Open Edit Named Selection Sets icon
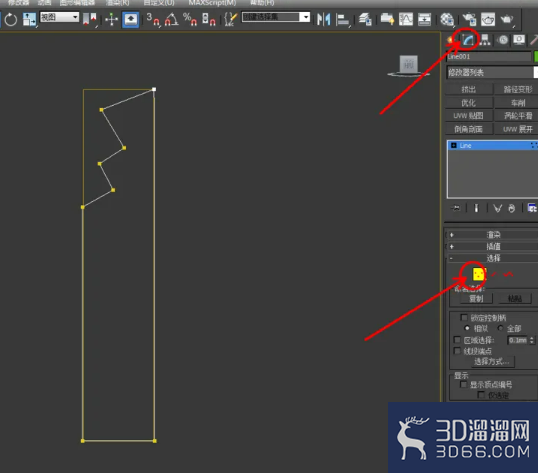The width and height of the screenshot is (538, 473). pos(230,19)
